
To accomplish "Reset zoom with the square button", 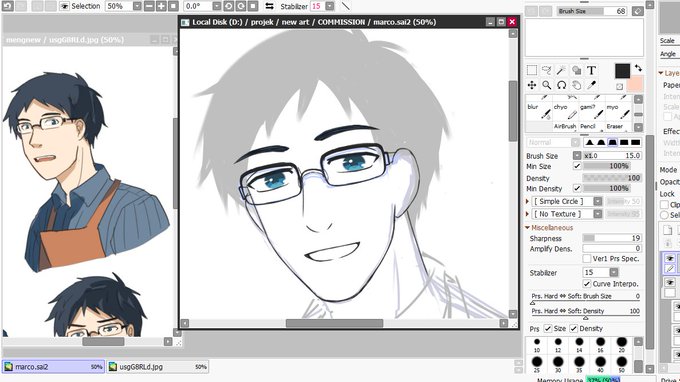I will (173, 6).
